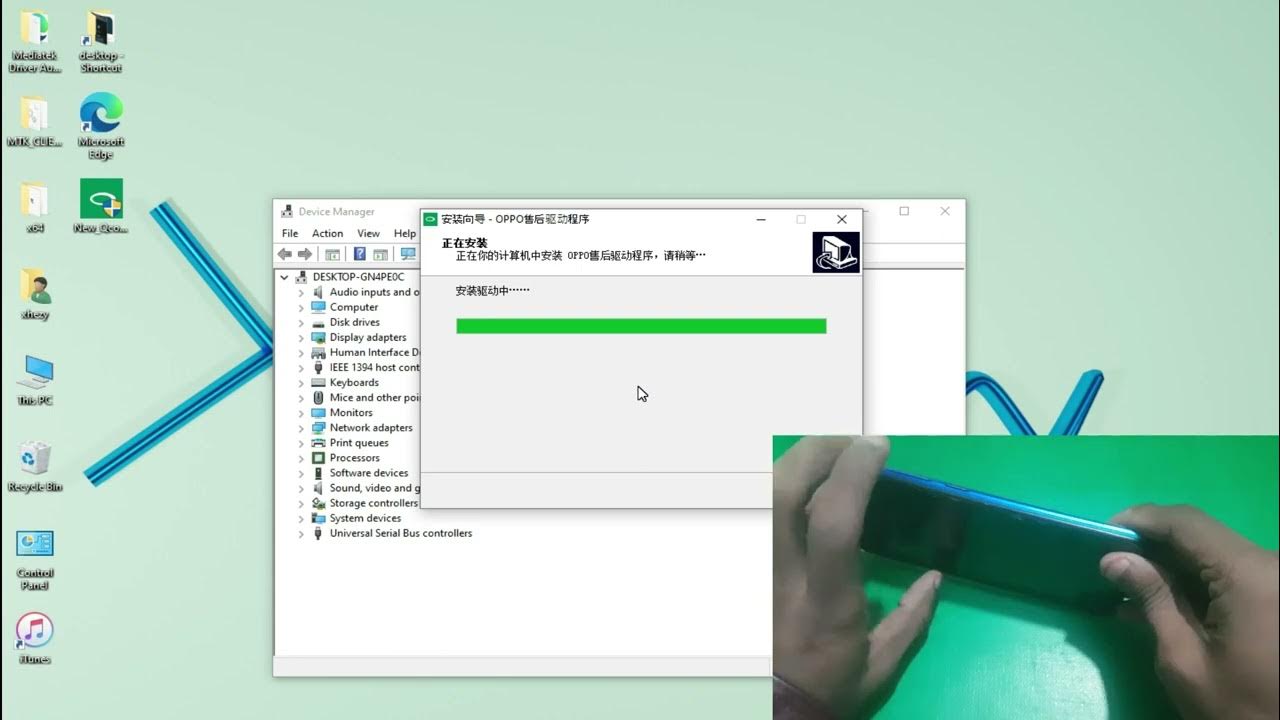Open the Mediatek Driver Au... desktop folder

point(35,41)
